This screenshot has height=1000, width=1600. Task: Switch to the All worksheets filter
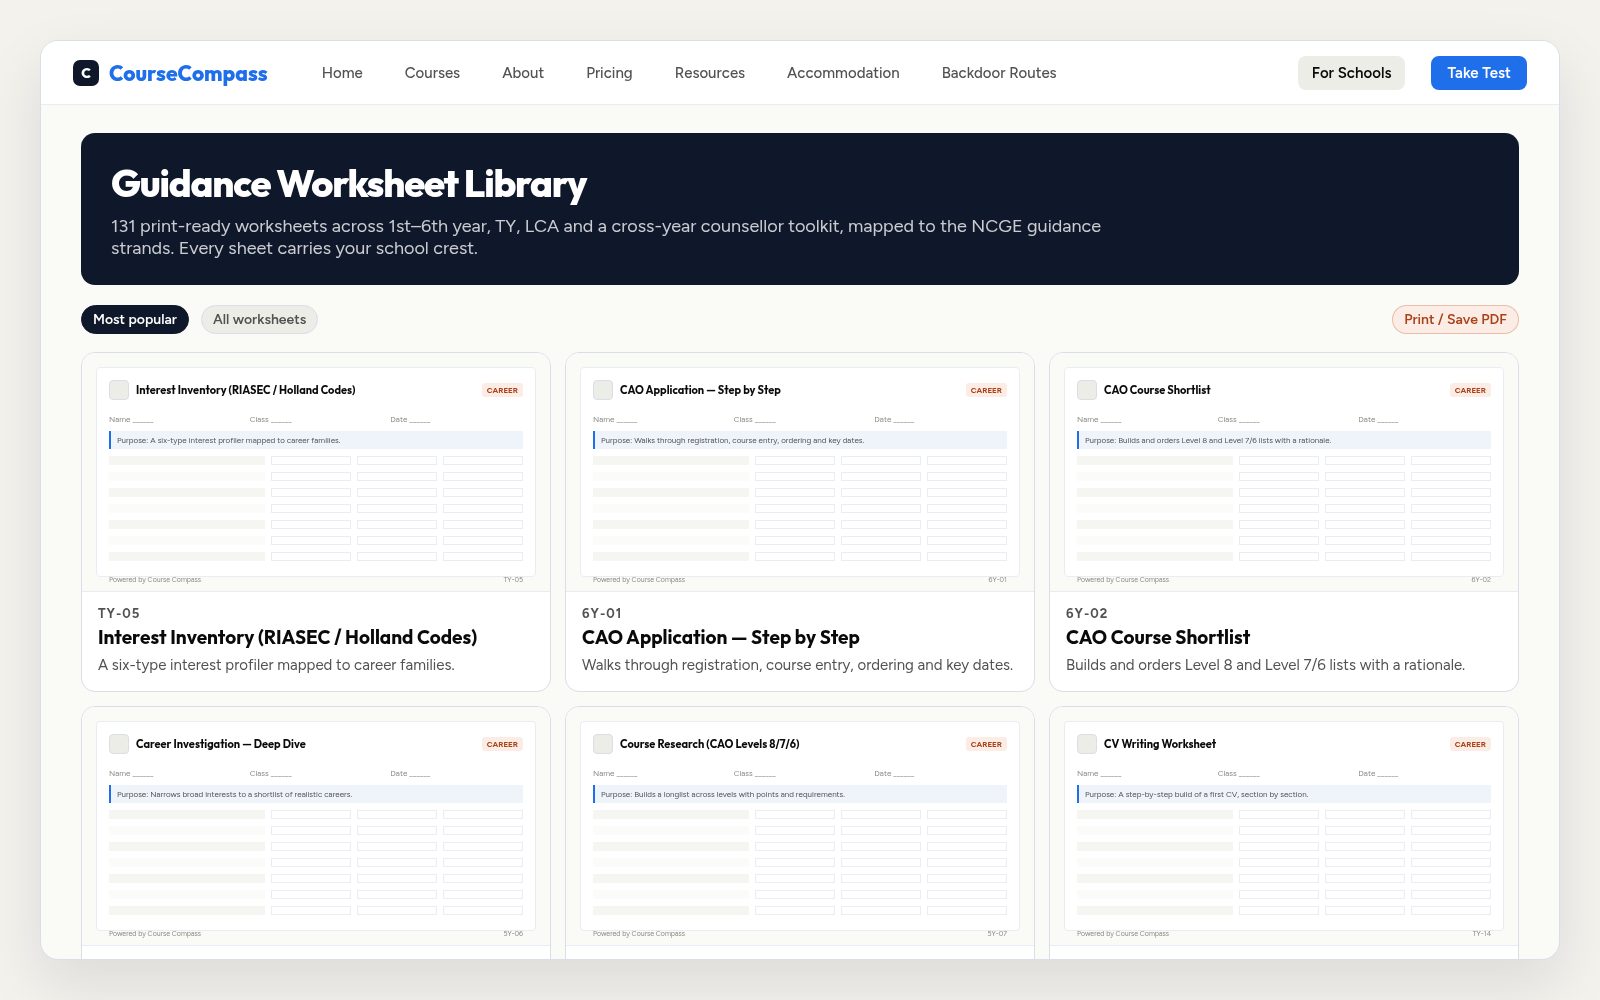coord(259,319)
